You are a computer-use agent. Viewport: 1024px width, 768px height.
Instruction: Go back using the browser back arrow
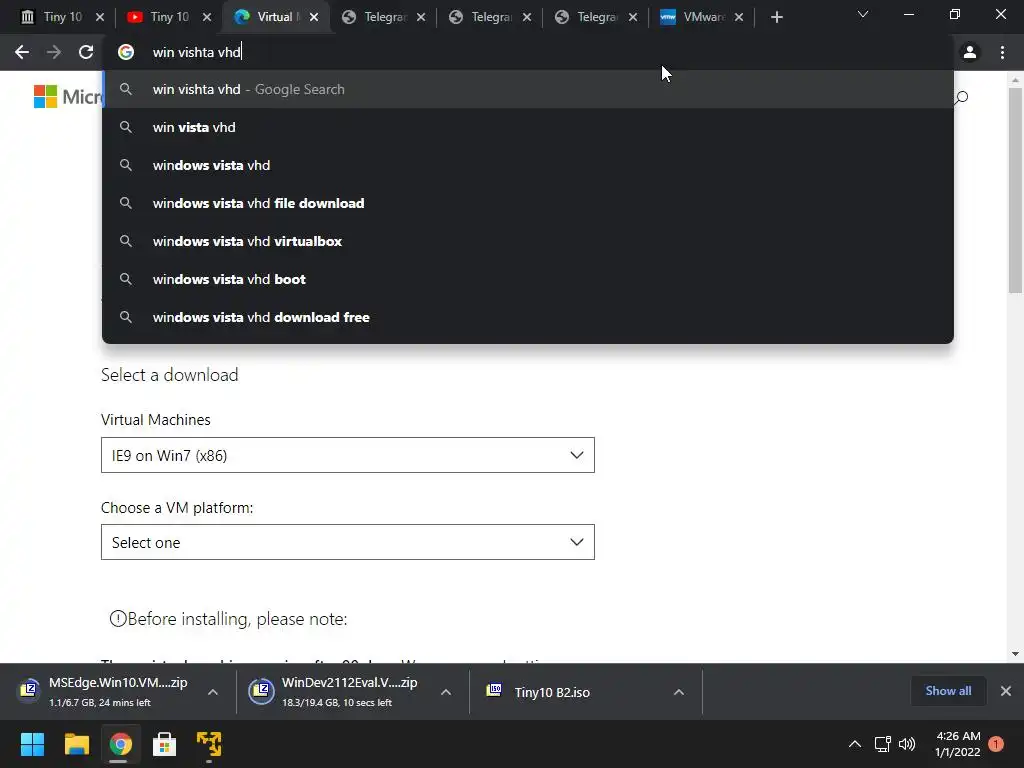pos(22,52)
